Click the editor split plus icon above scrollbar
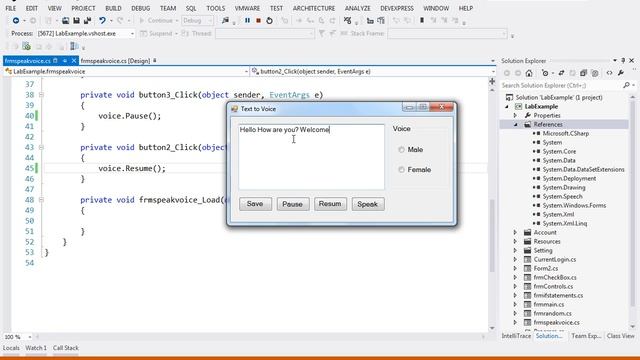Viewport: 640px width, 360px height. [x=492, y=82]
